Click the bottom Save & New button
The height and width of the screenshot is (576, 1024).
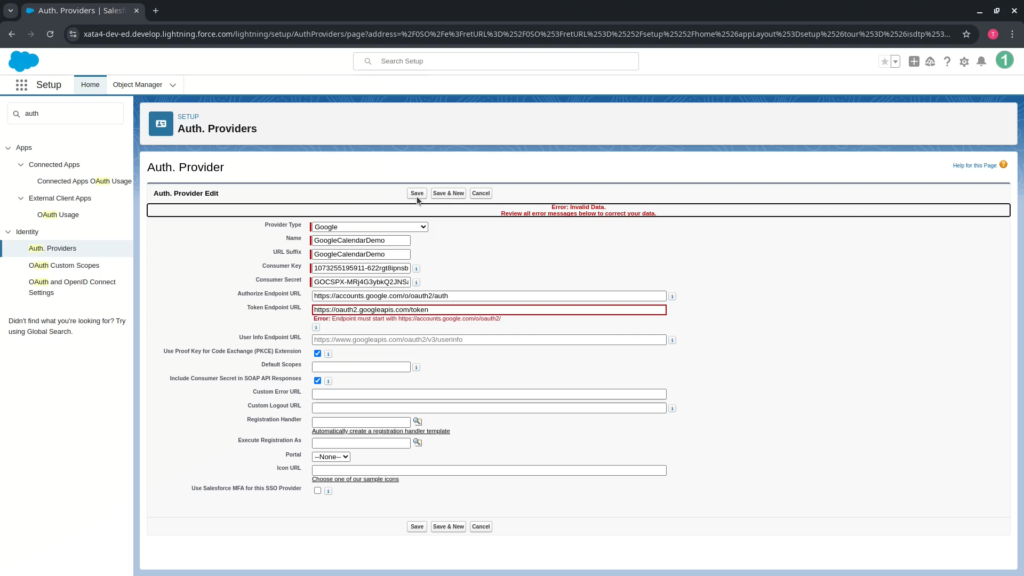(448, 526)
